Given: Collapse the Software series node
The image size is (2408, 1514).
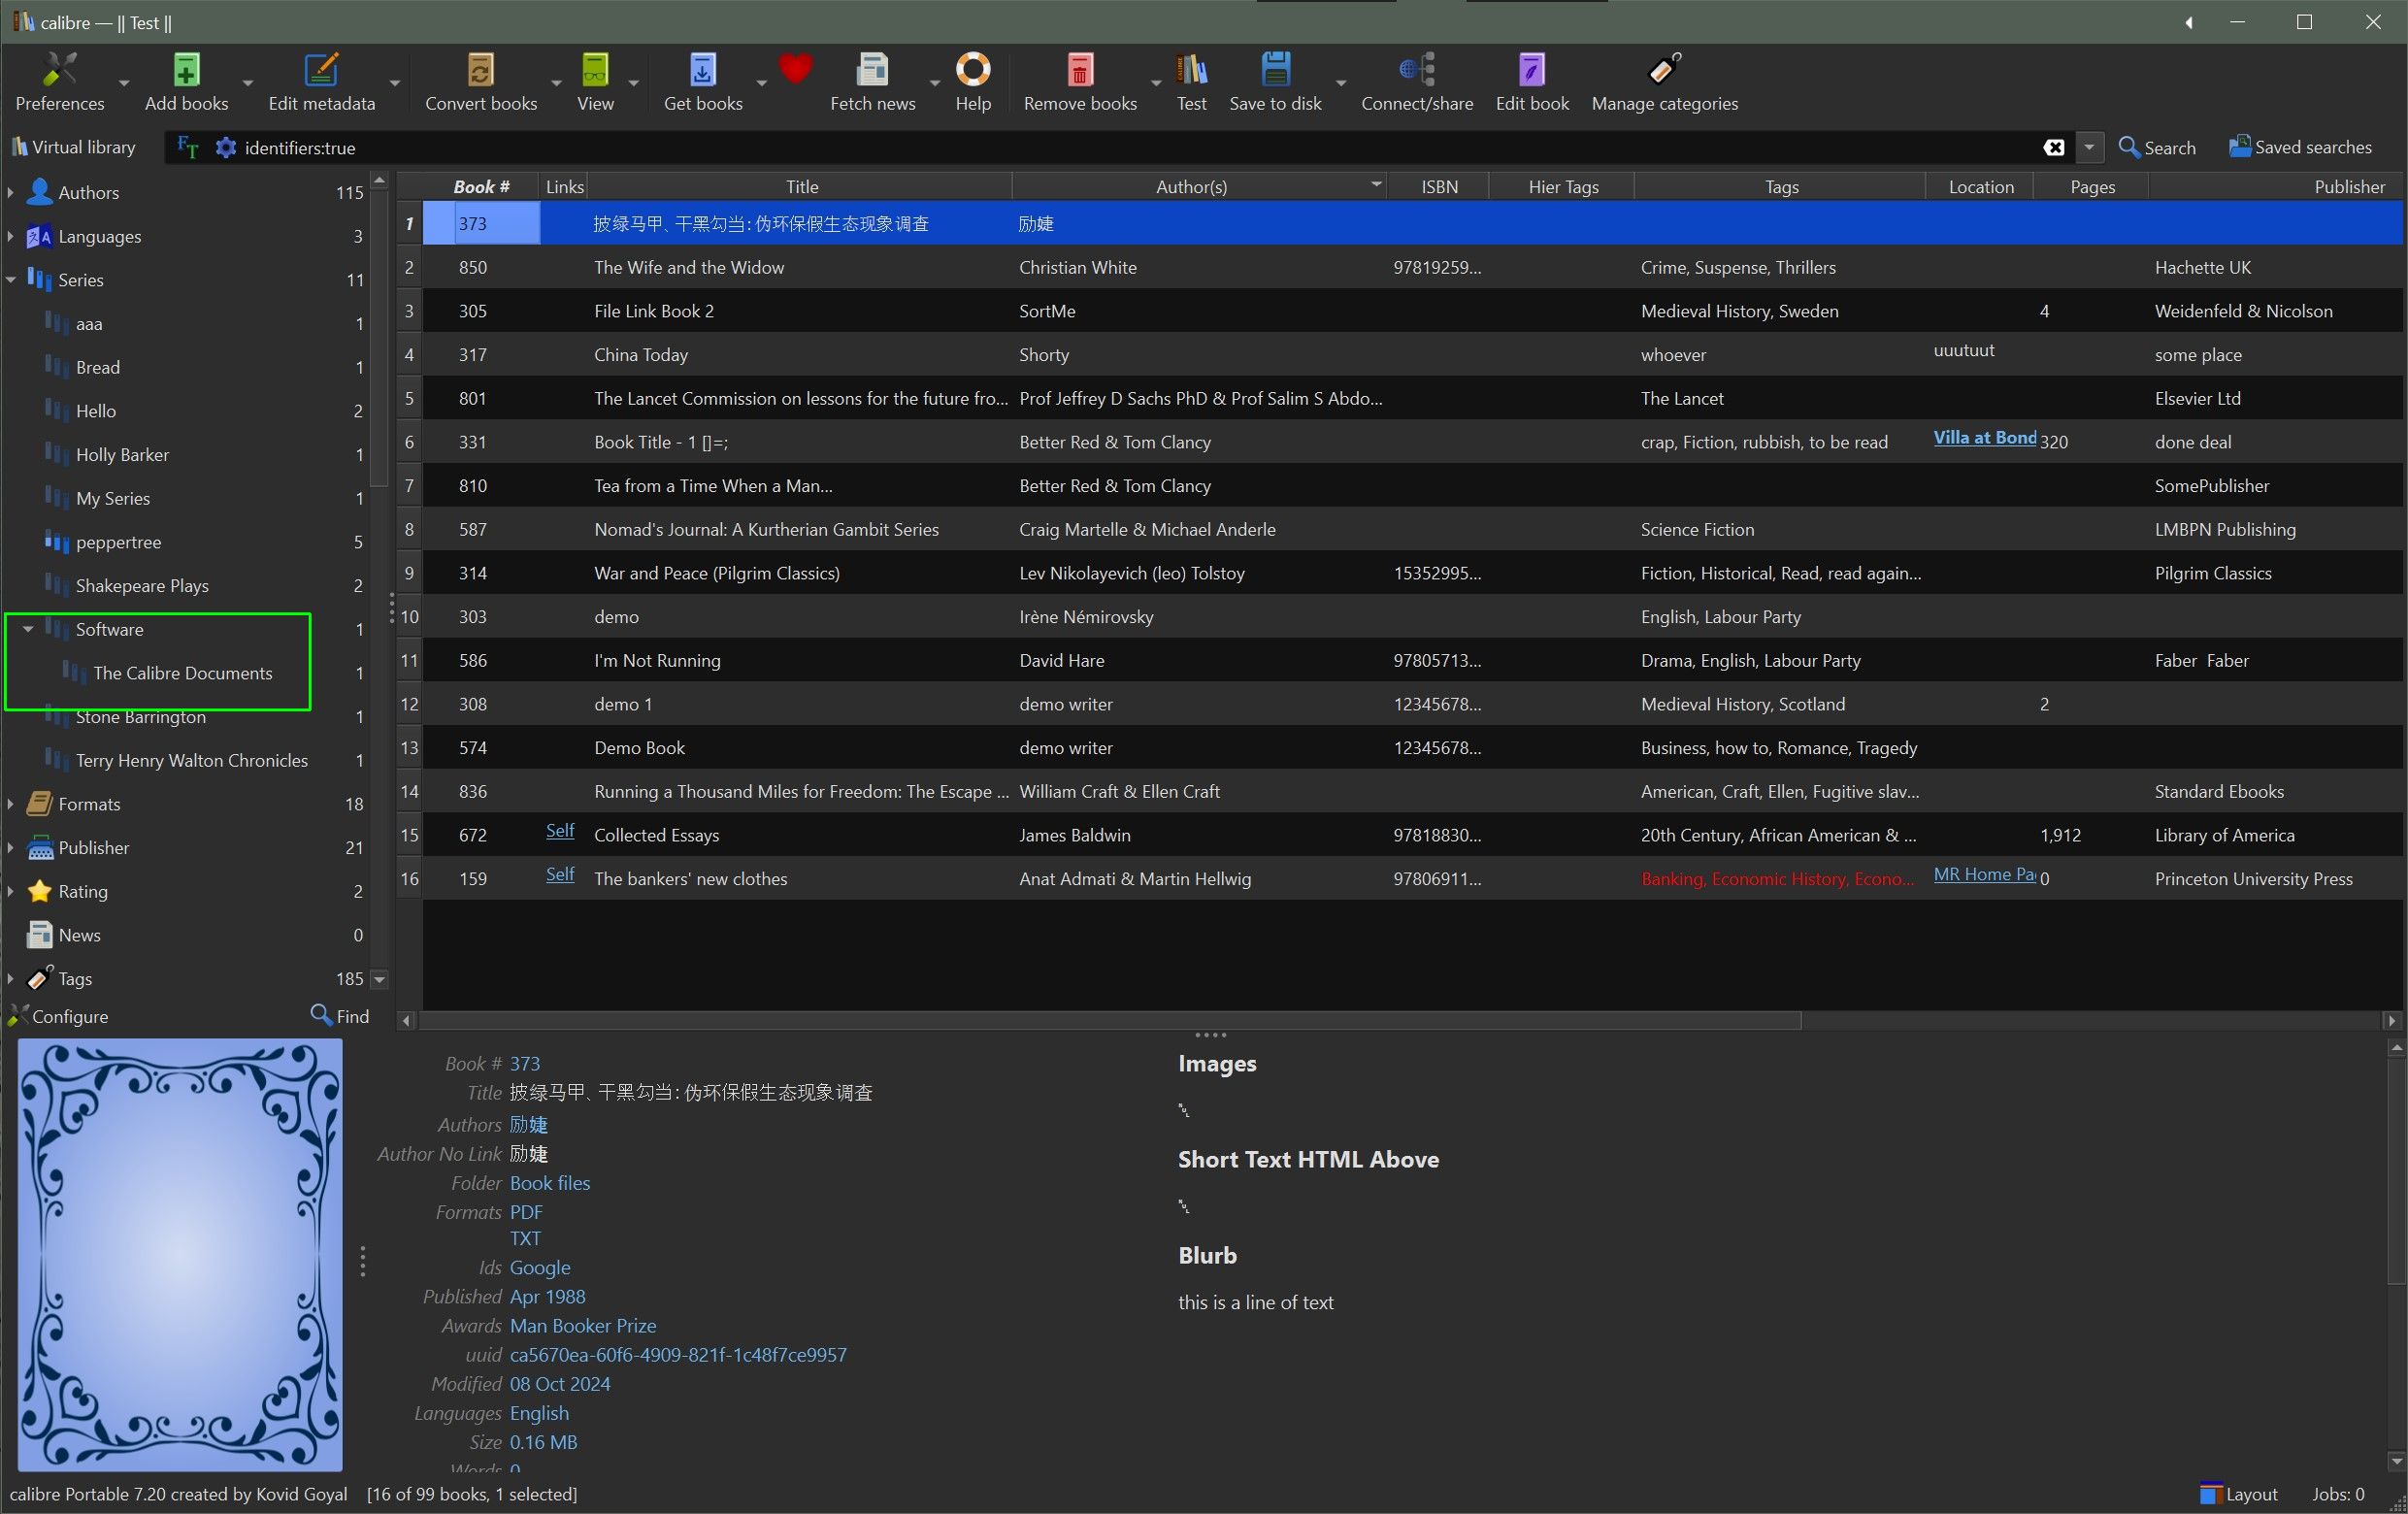Looking at the screenshot, I should pos(28,629).
